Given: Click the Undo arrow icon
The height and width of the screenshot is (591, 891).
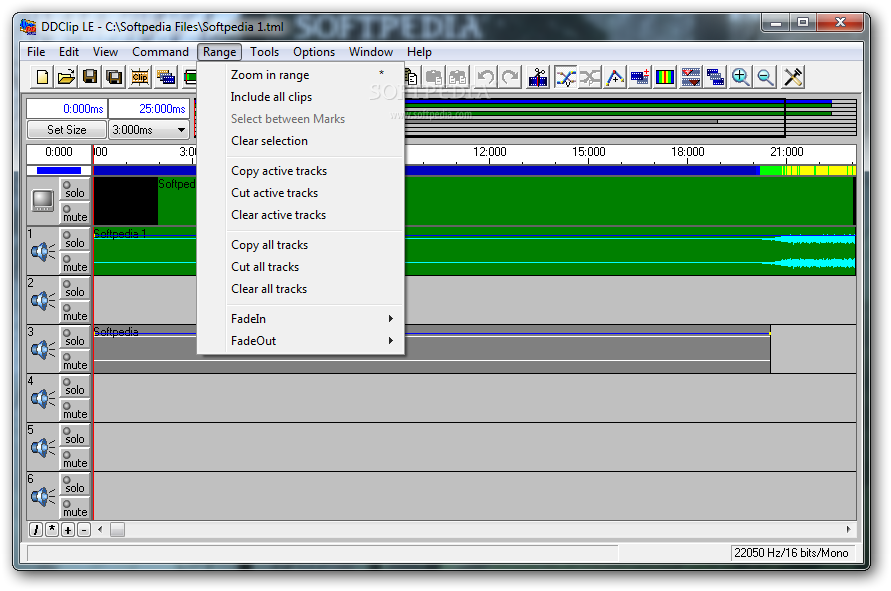Looking at the screenshot, I should point(486,77).
